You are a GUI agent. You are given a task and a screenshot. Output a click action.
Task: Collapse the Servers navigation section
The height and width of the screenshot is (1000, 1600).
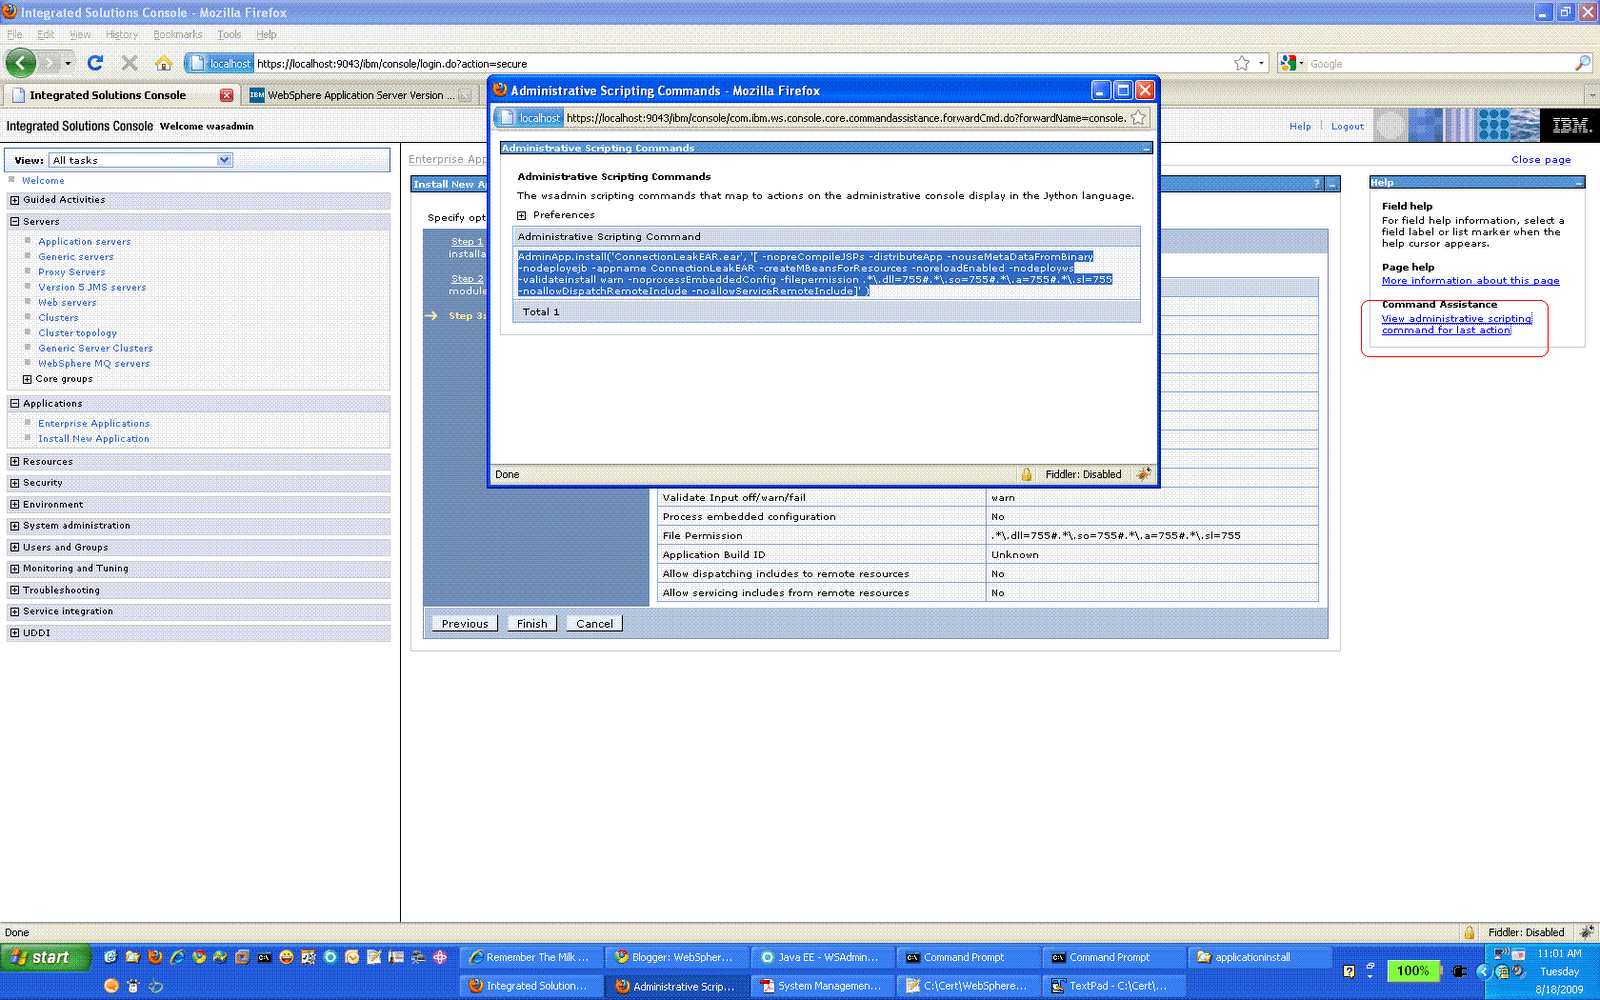point(15,221)
